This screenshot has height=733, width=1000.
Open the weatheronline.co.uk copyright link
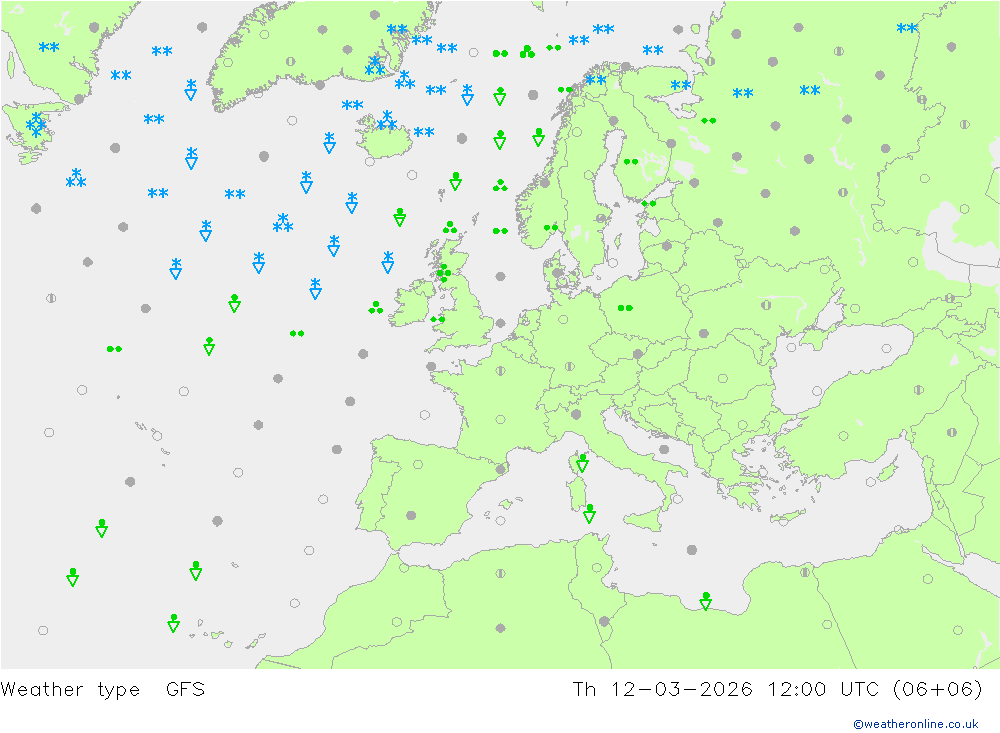(916, 724)
